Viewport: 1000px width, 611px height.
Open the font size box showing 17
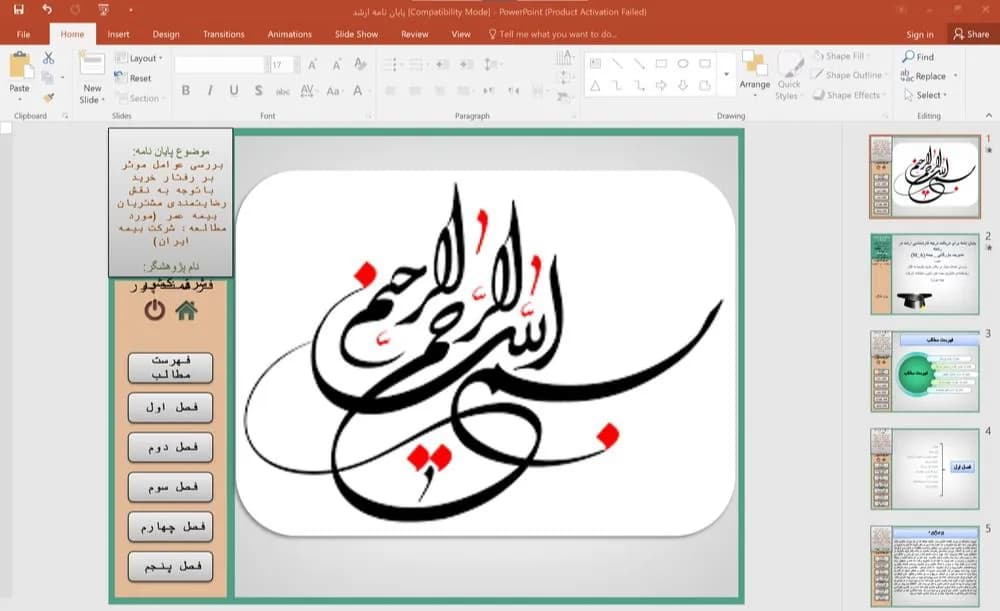[x=284, y=64]
